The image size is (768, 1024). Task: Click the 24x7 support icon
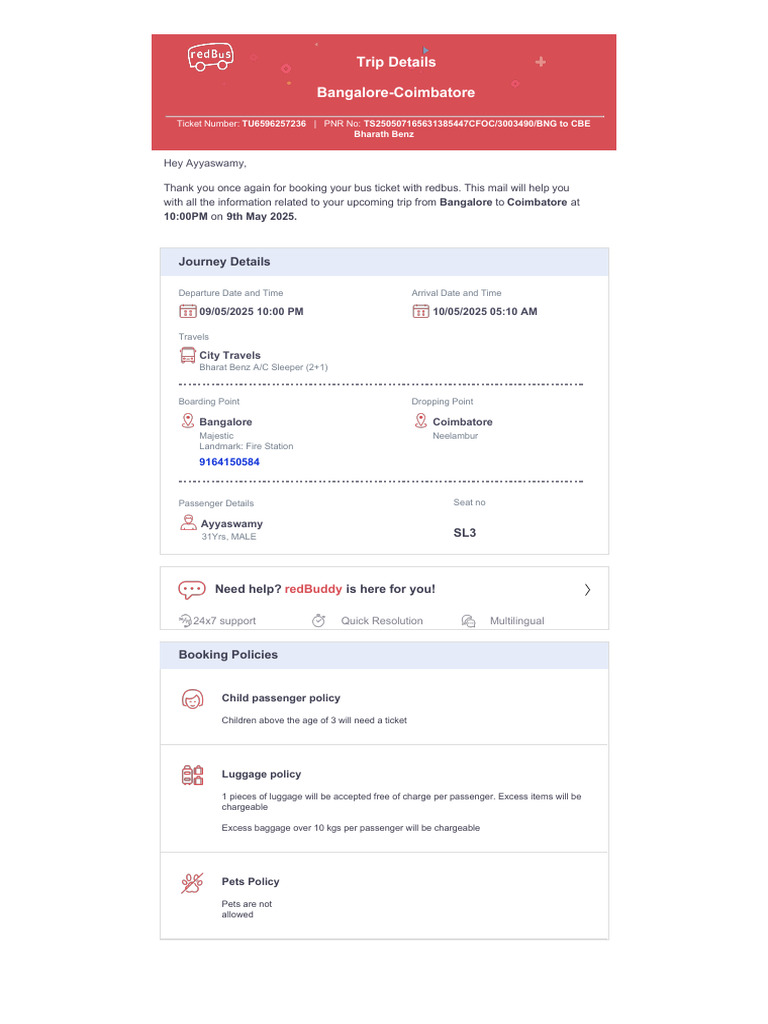tap(185, 621)
